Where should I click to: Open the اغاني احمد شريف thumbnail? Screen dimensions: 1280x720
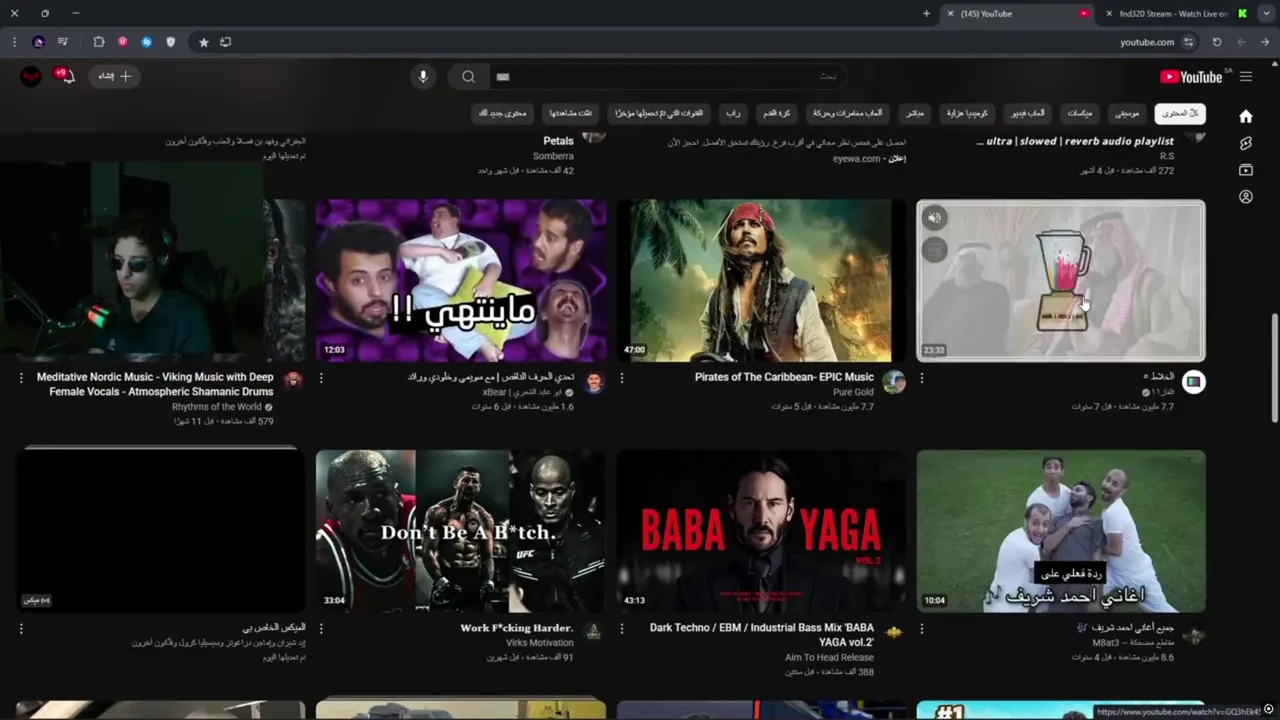click(x=1061, y=531)
